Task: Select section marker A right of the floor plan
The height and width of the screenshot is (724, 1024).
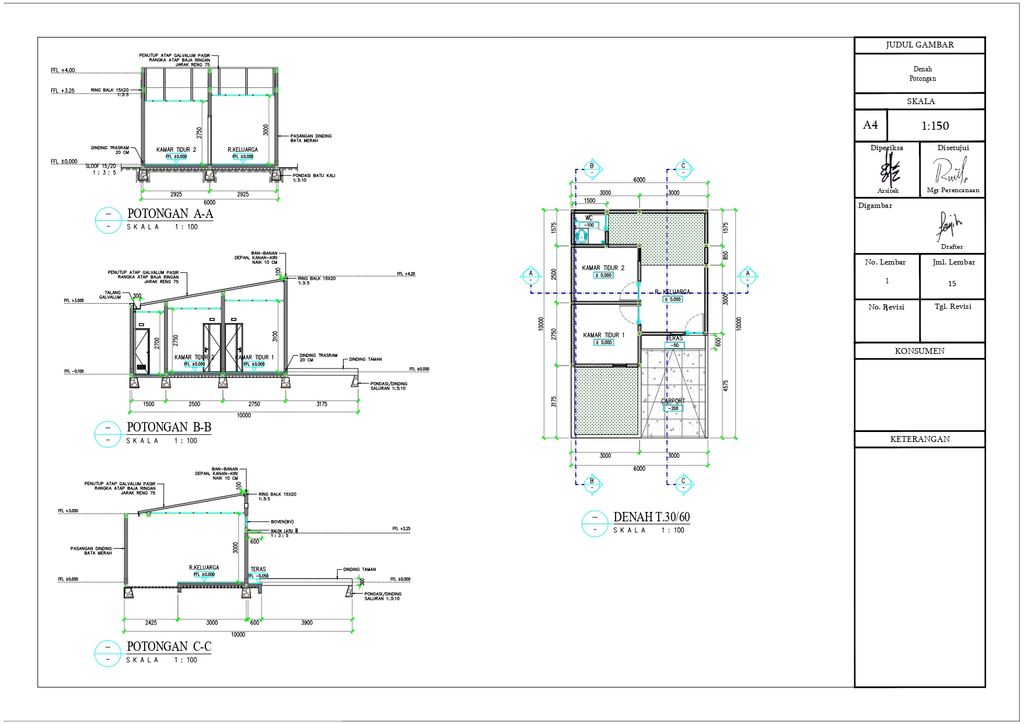Action: [747, 275]
